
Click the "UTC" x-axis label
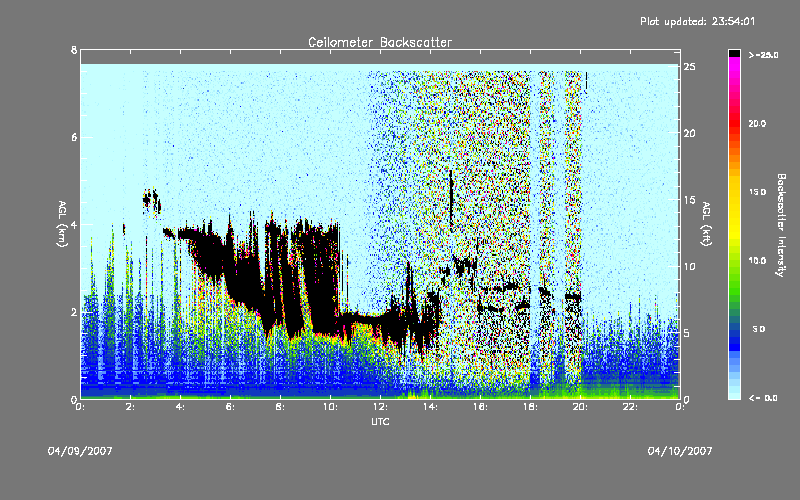tap(380, 421)
